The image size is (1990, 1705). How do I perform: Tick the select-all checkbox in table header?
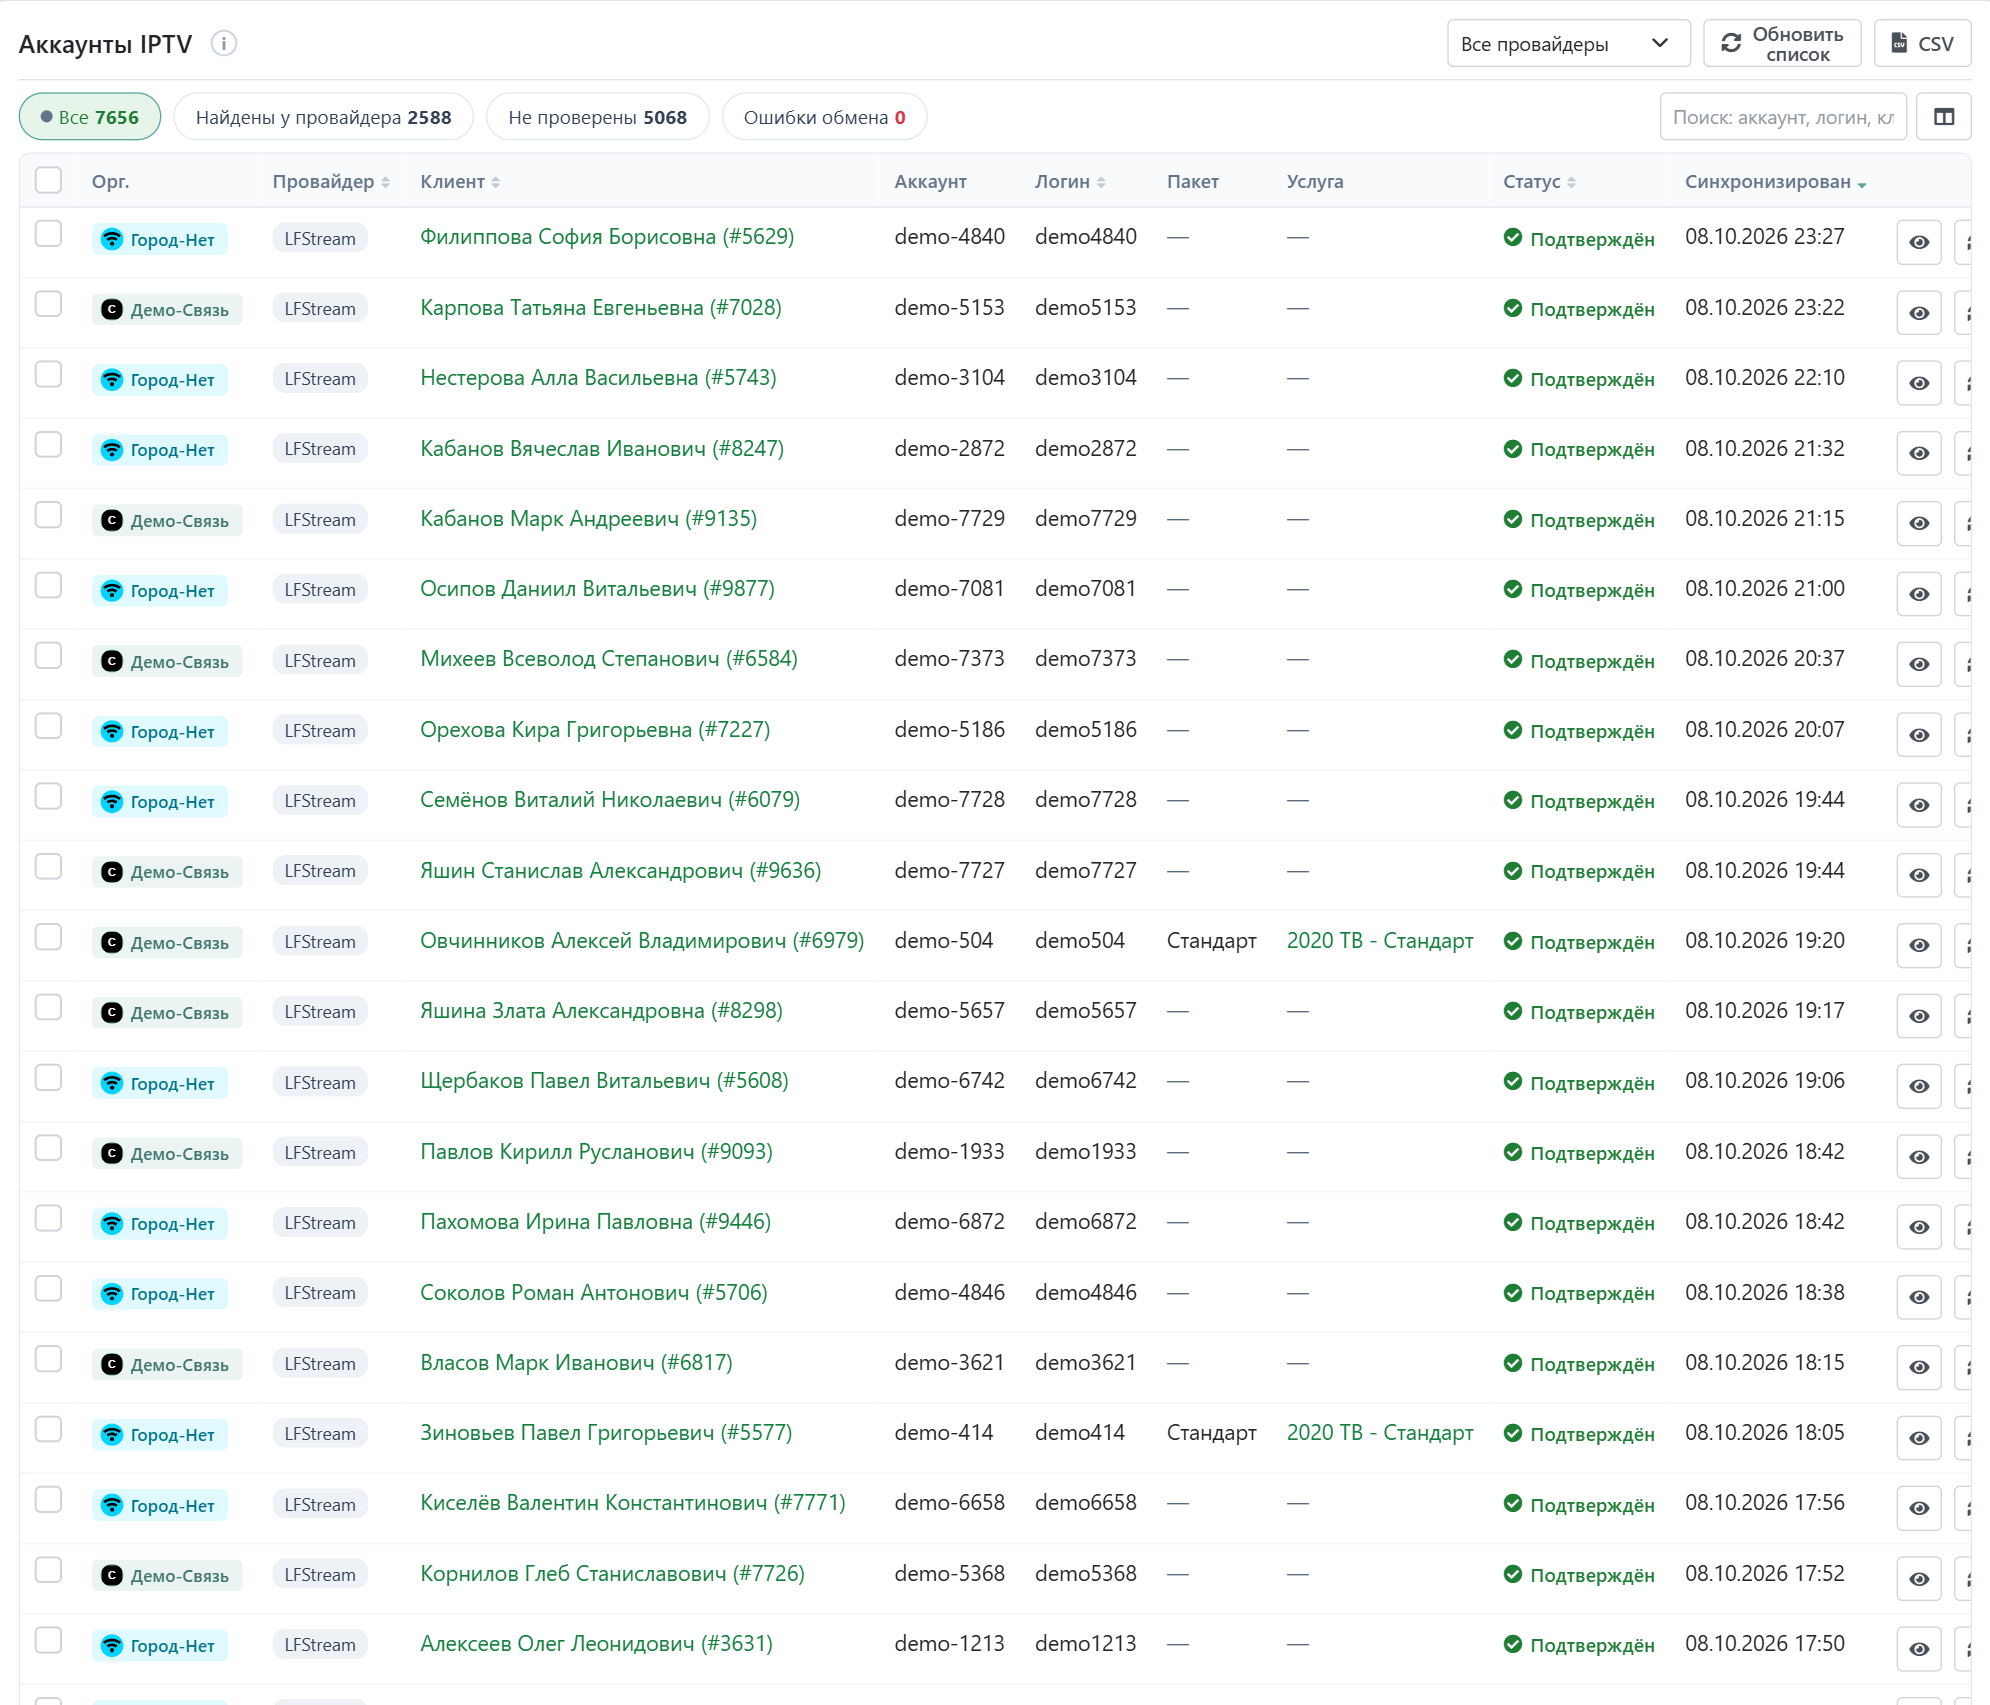point(48,180)
